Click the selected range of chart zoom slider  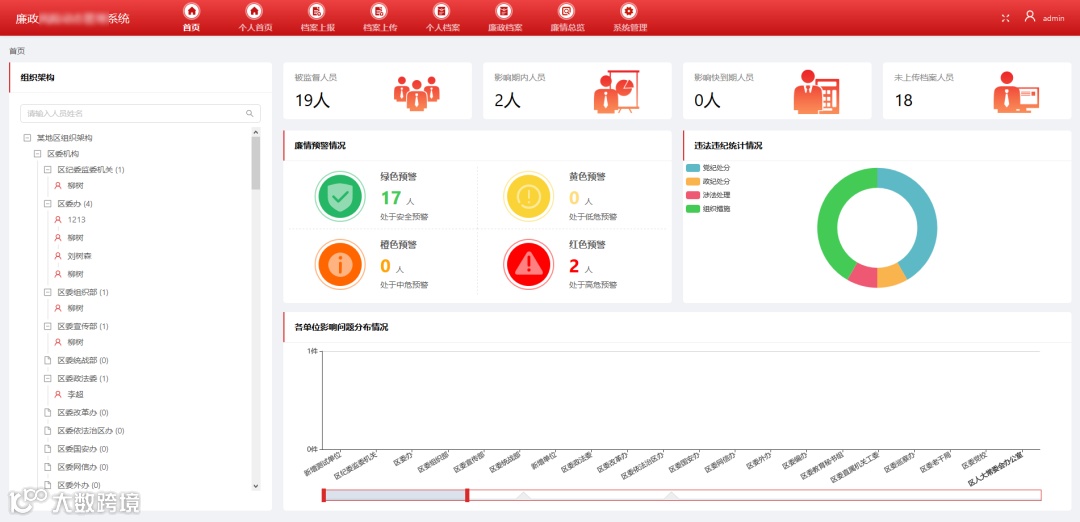coord(395,495)
